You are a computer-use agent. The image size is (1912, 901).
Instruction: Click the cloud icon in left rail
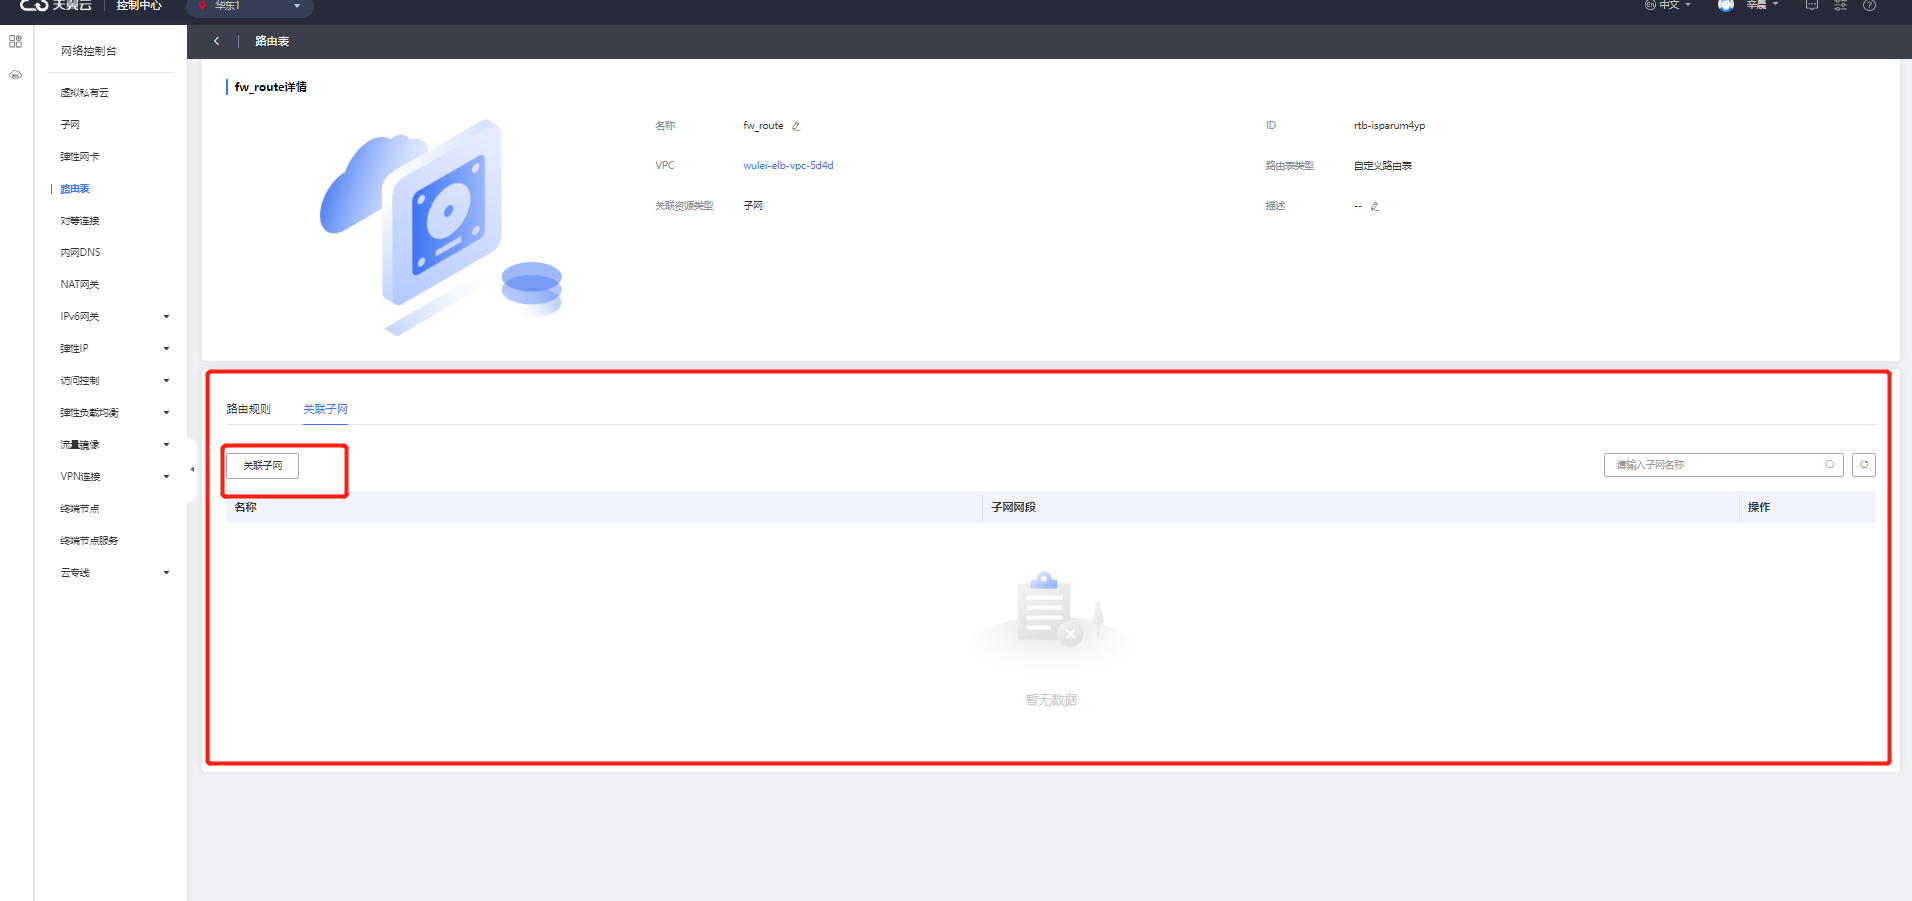point(15,75)
